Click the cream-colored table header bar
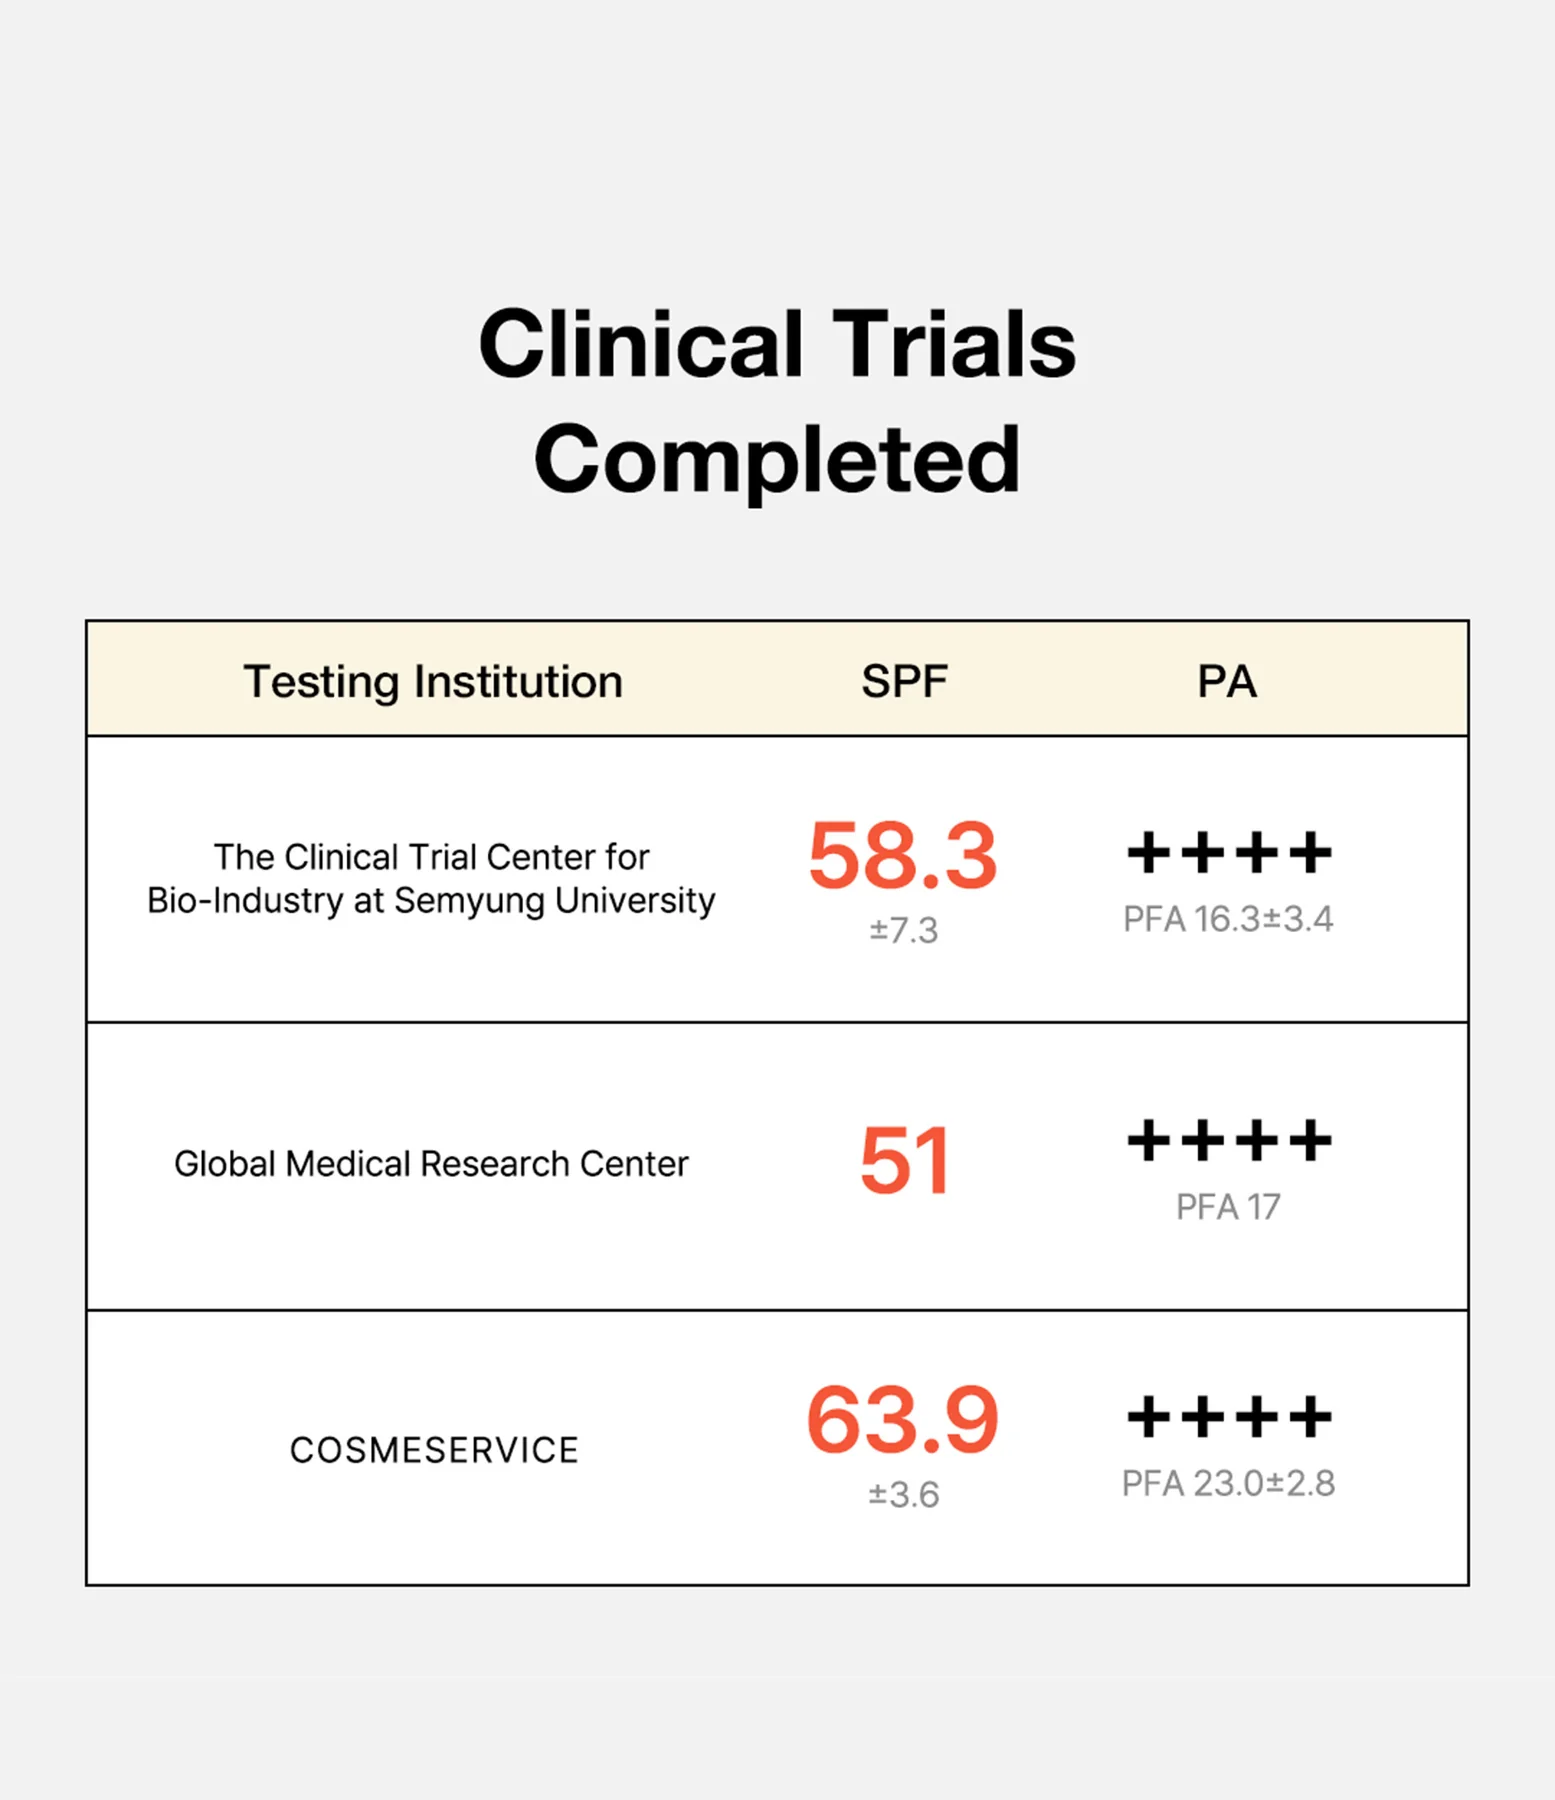Image resolution: width=1555 pixels, height=1800 pixels. pos(777,679)
